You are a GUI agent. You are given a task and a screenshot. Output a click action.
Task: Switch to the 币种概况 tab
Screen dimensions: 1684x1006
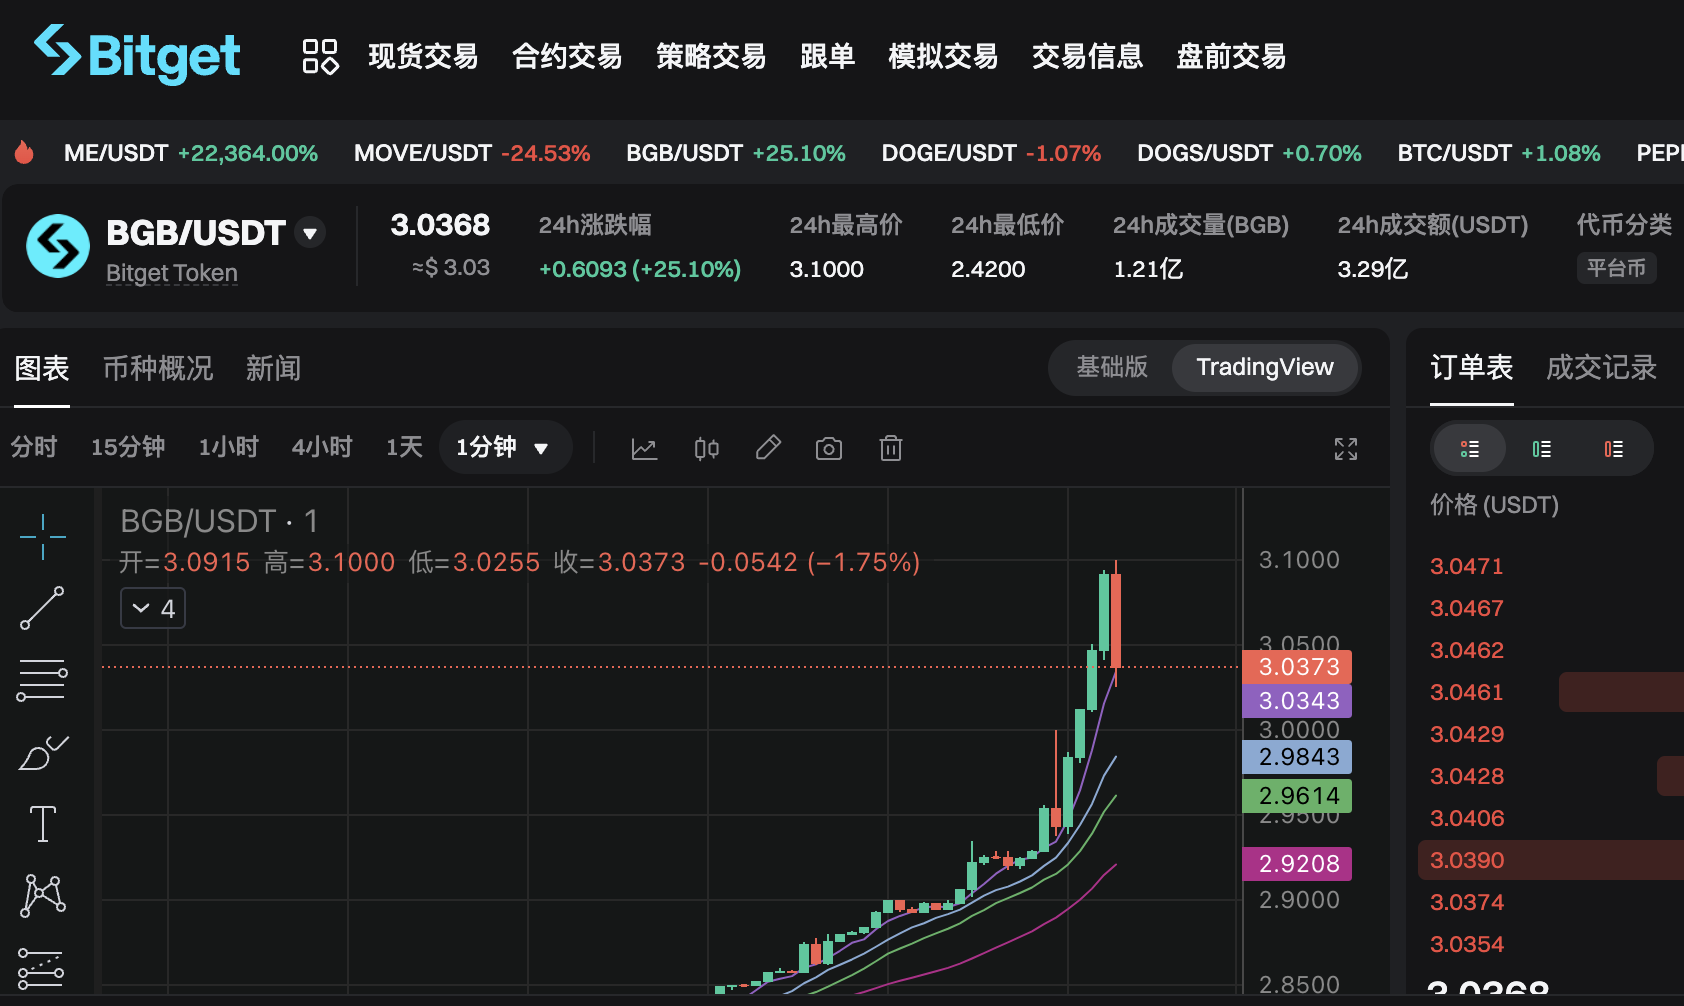coord(158,368)
